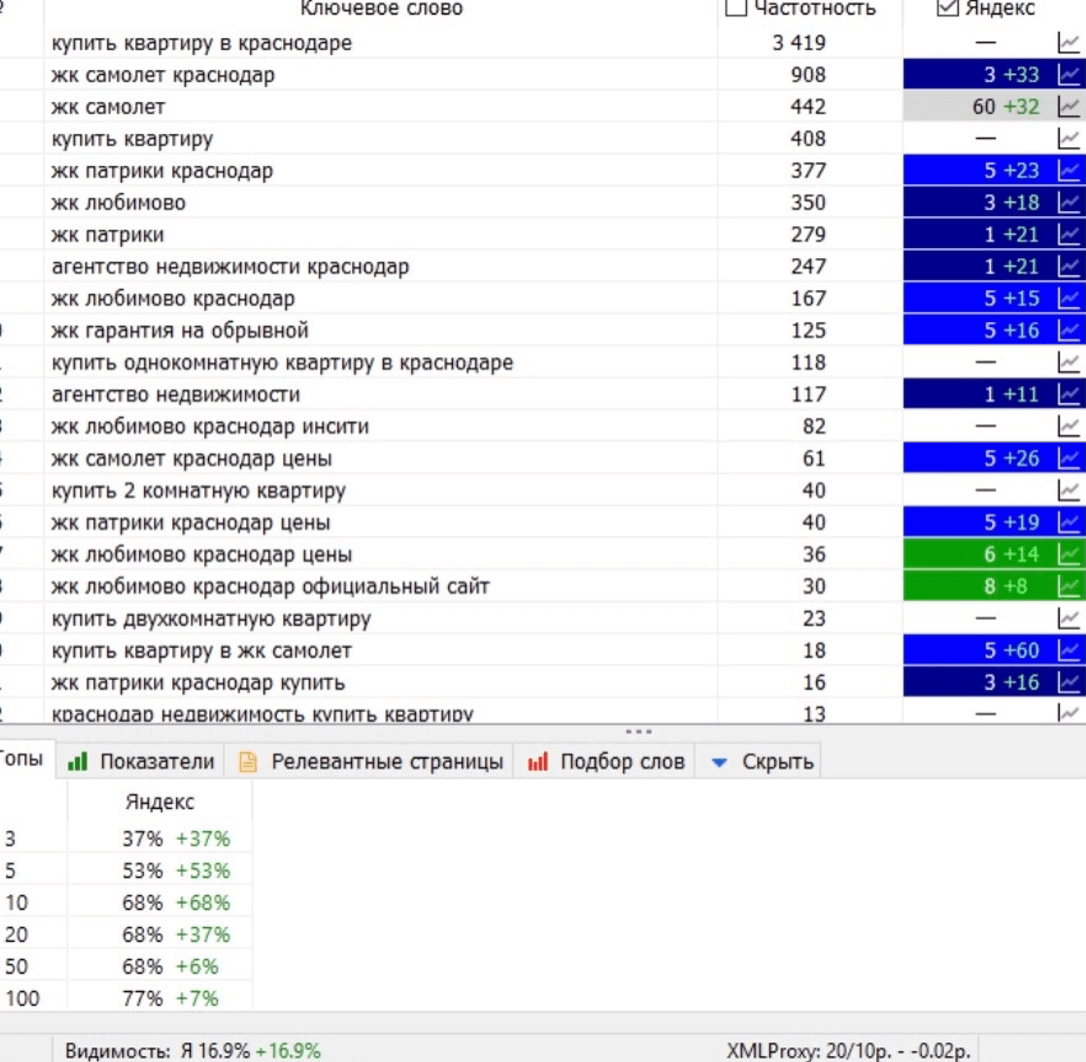Show graph for жк гарантия на обрывной
The width and height of the screenshot is (1086, 1062).
point(1069,330)
